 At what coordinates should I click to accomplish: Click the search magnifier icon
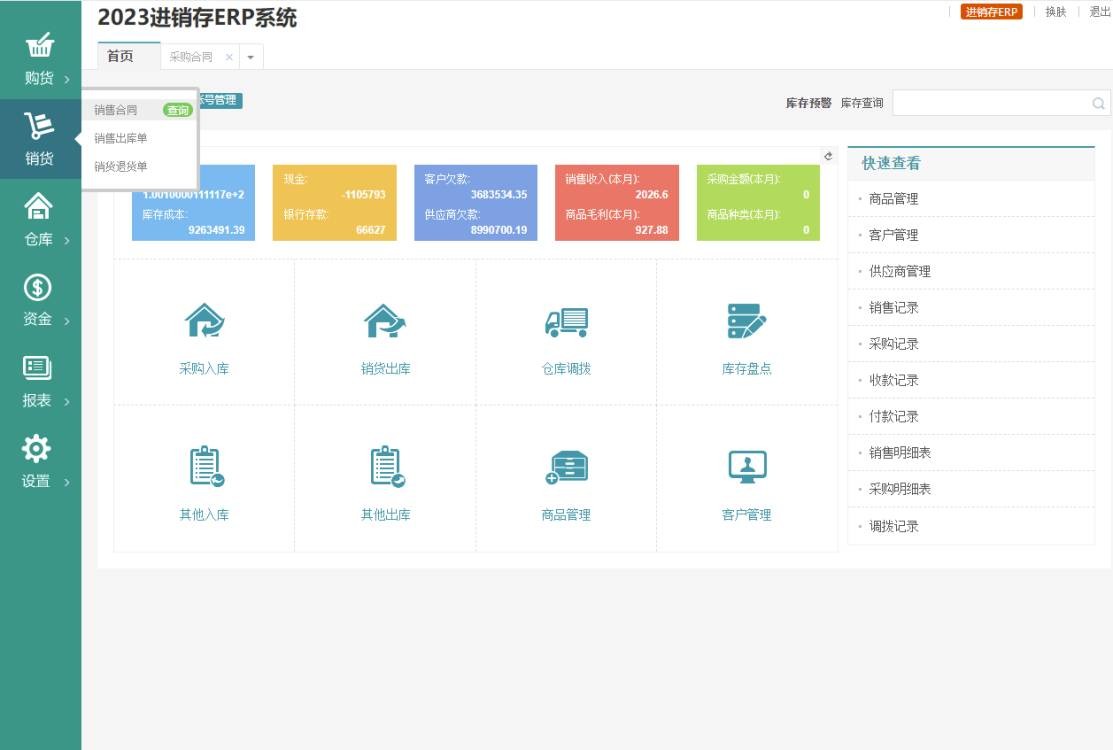(x=1098, y=103)
